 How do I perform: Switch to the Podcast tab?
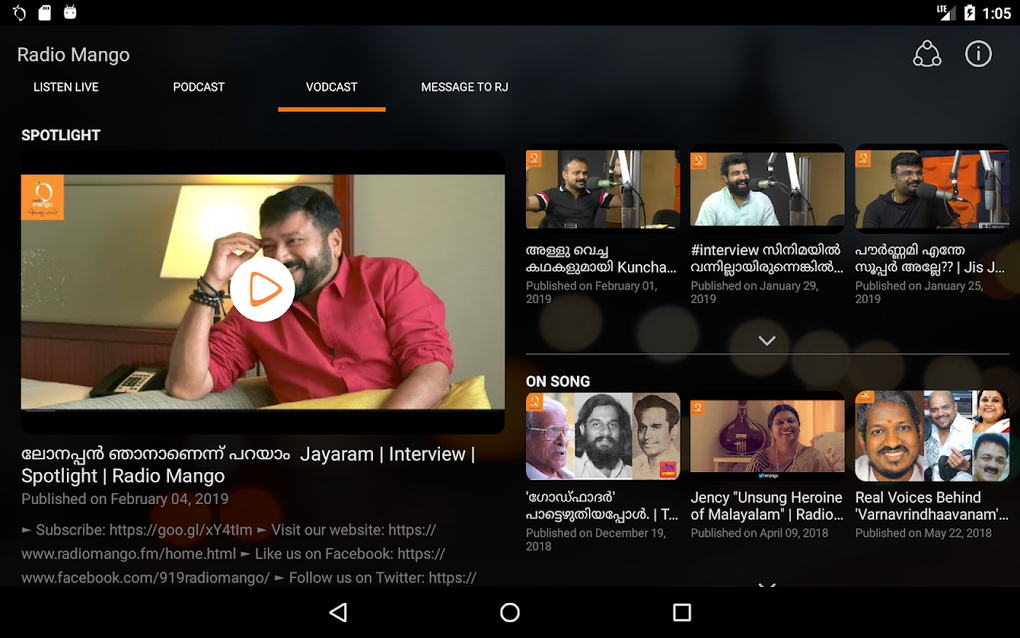(198, 87)
